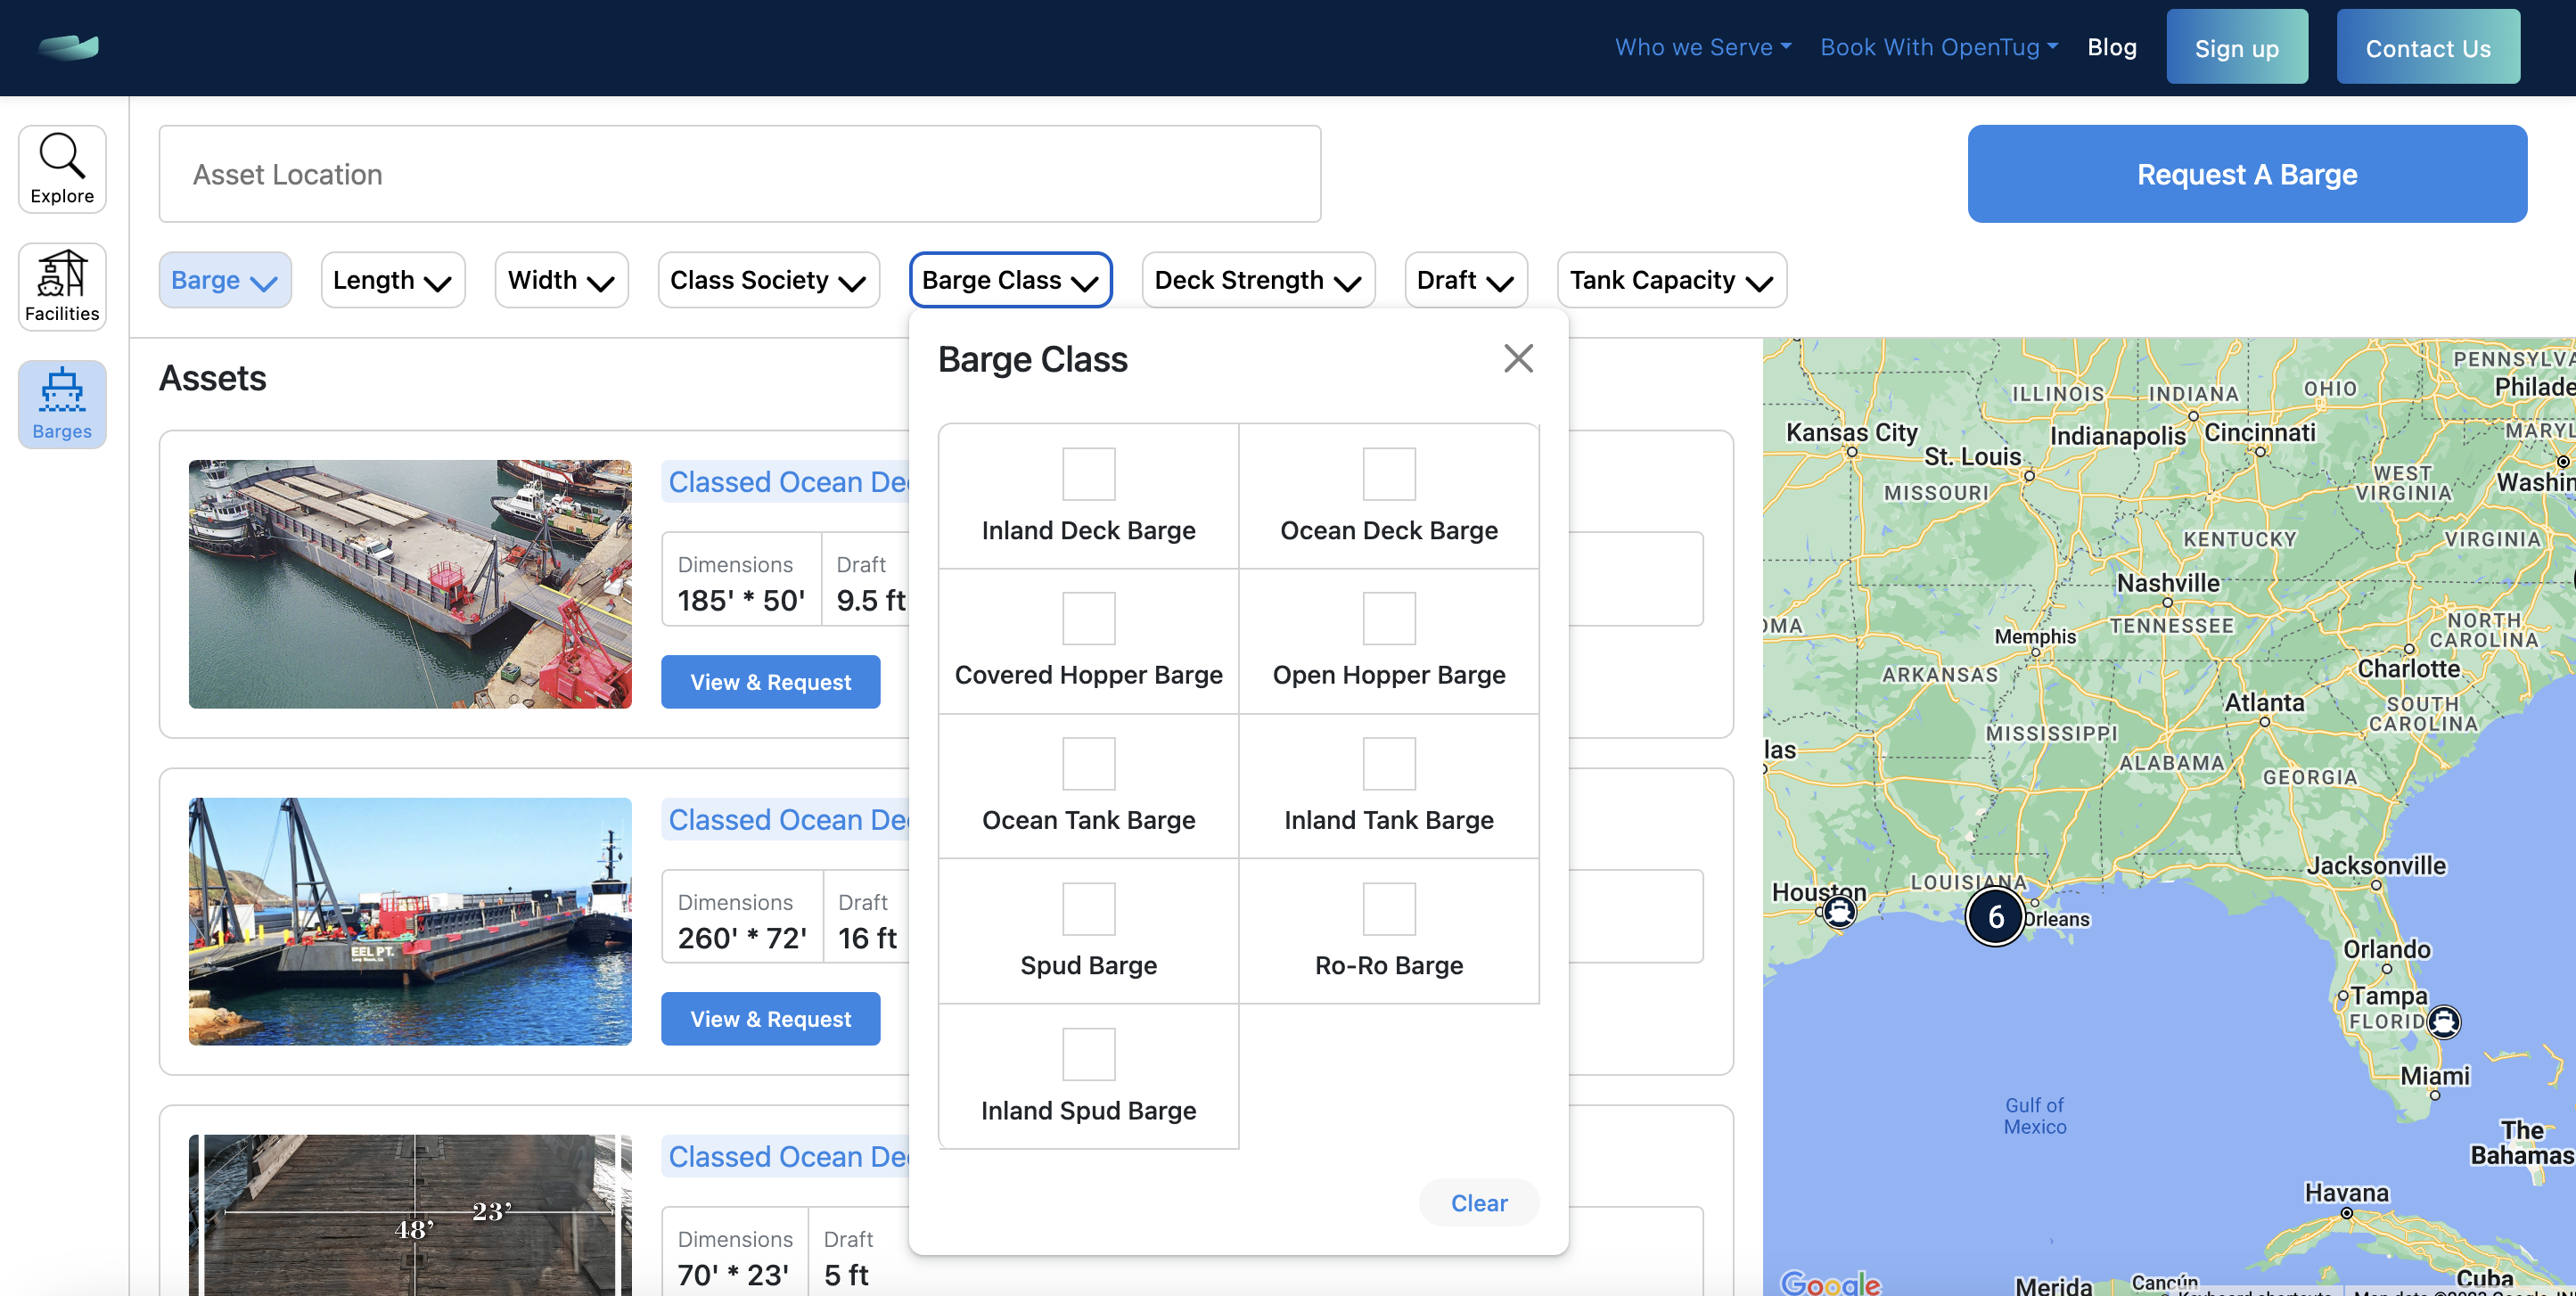2576x1296 pixels.
Task: Open the Facilities panel from the sidebar
Action: (x=61, y=286)
